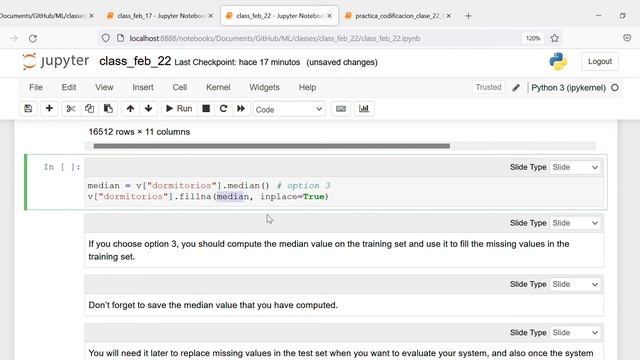Screen dimensions: 640x360
Task: Open the Insert menu
Action: pyautogui.click(x=143, y=87)
